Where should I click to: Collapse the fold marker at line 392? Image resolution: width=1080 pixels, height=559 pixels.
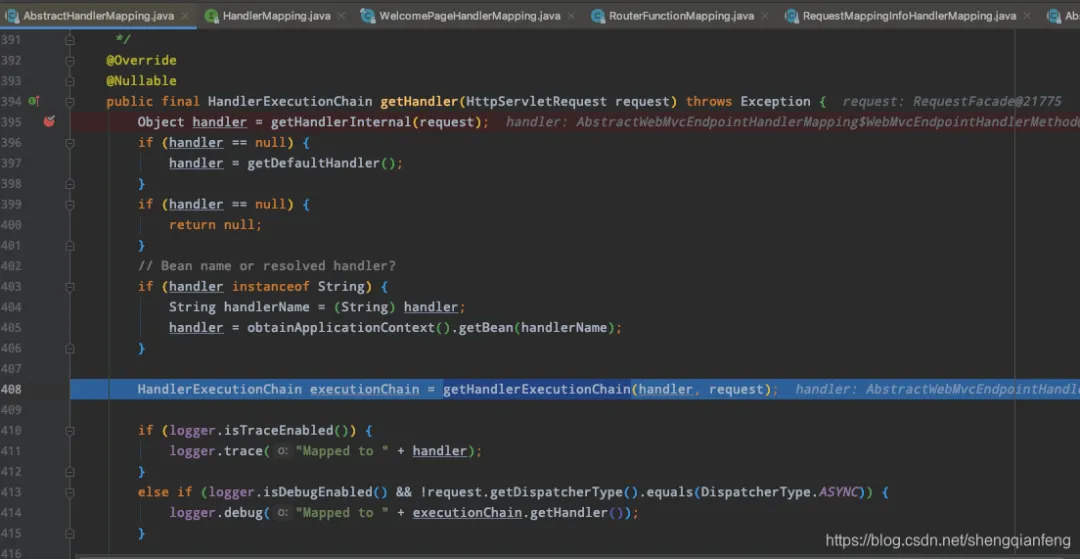pyautogui.click(x=70, y=61)
